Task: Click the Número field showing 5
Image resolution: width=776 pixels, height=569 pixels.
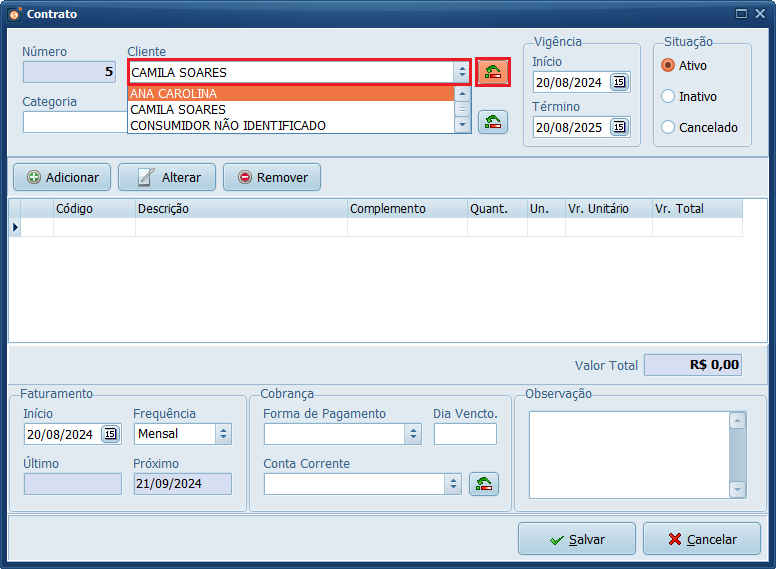Action: [69, 72]
